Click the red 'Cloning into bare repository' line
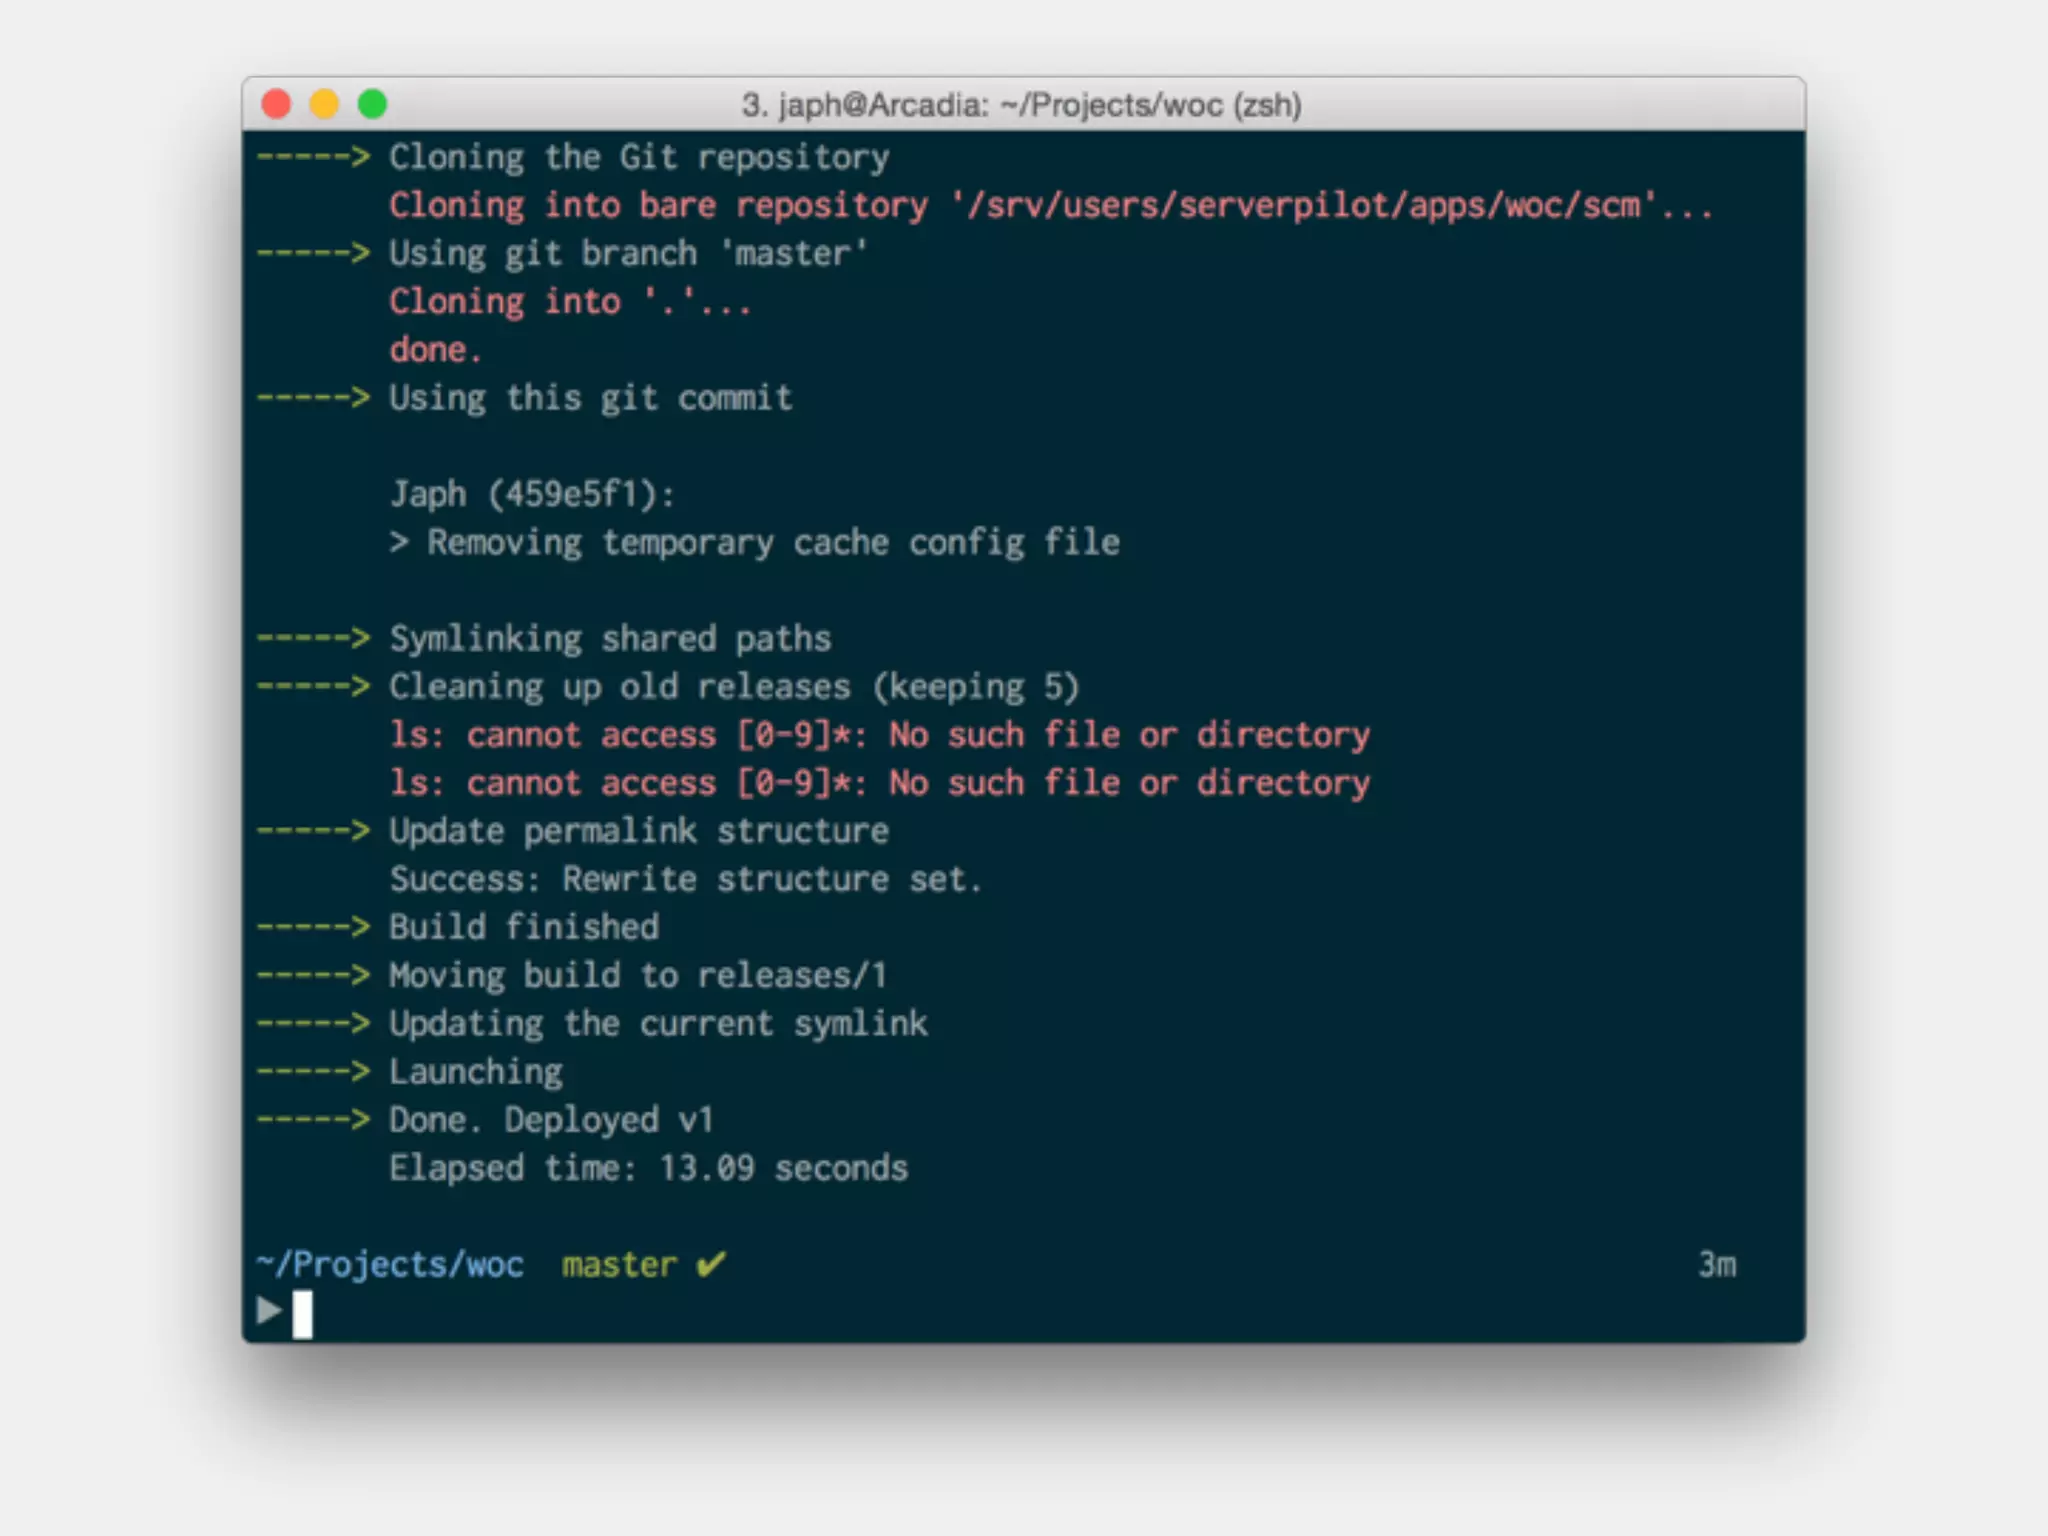This screenshot has height=1536, width=2048. (x=1050, y=206)
